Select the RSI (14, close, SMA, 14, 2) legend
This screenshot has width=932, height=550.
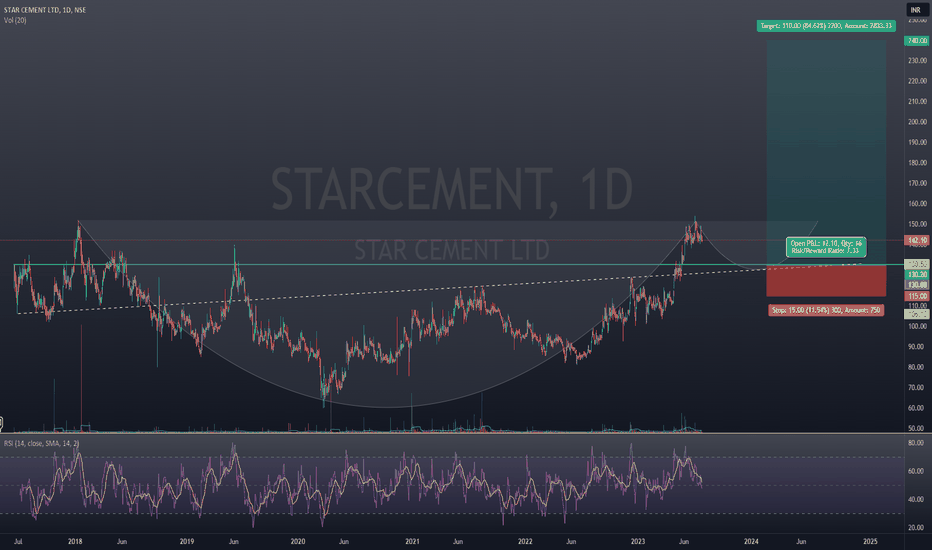[42, 444]
